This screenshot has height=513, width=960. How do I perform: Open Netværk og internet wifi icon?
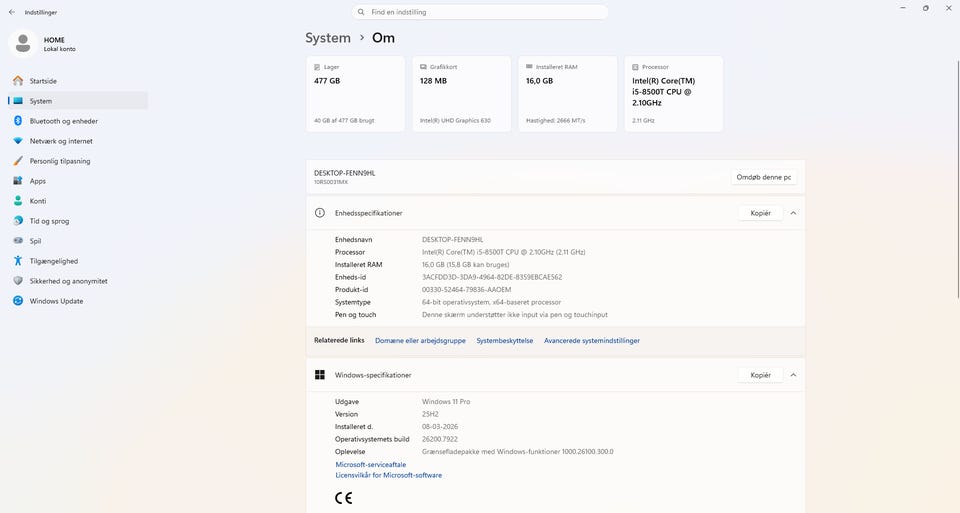(17, 141)
